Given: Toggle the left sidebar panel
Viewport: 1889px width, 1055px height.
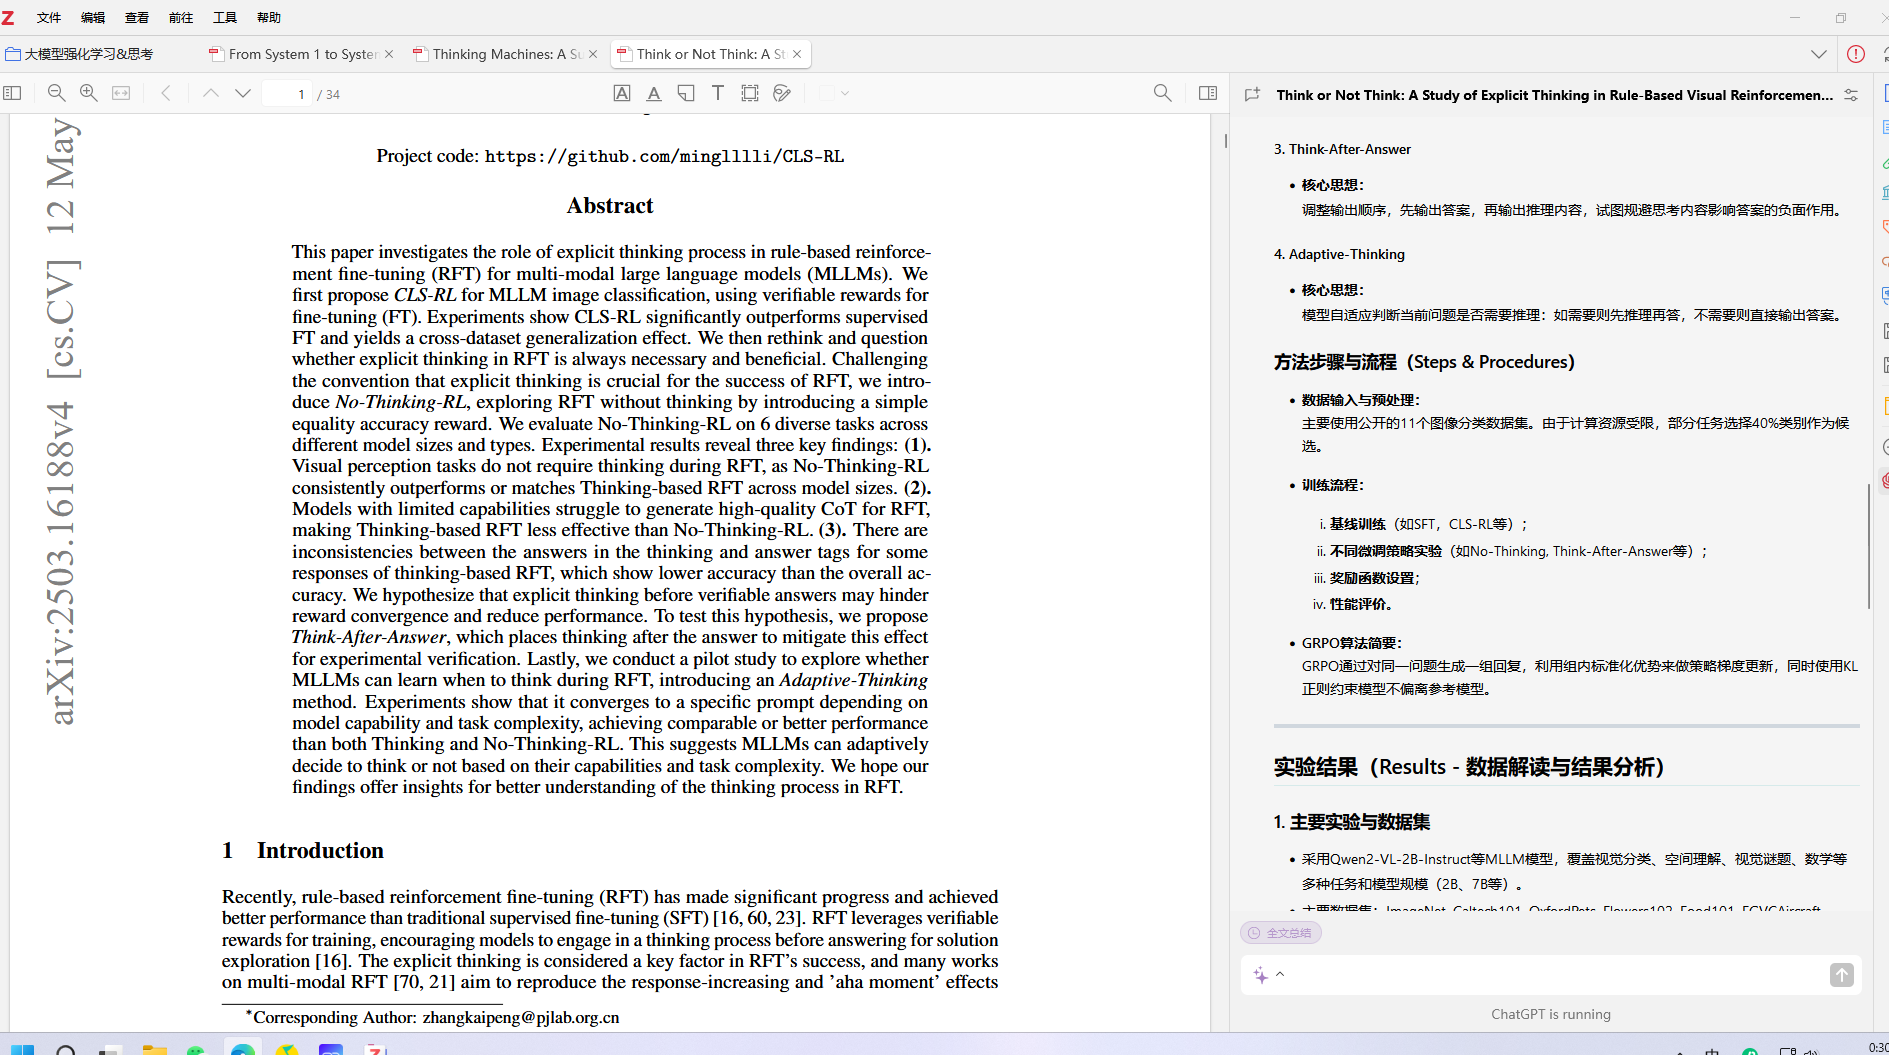Looking at the screenshot, I should (x=12, y=93).
